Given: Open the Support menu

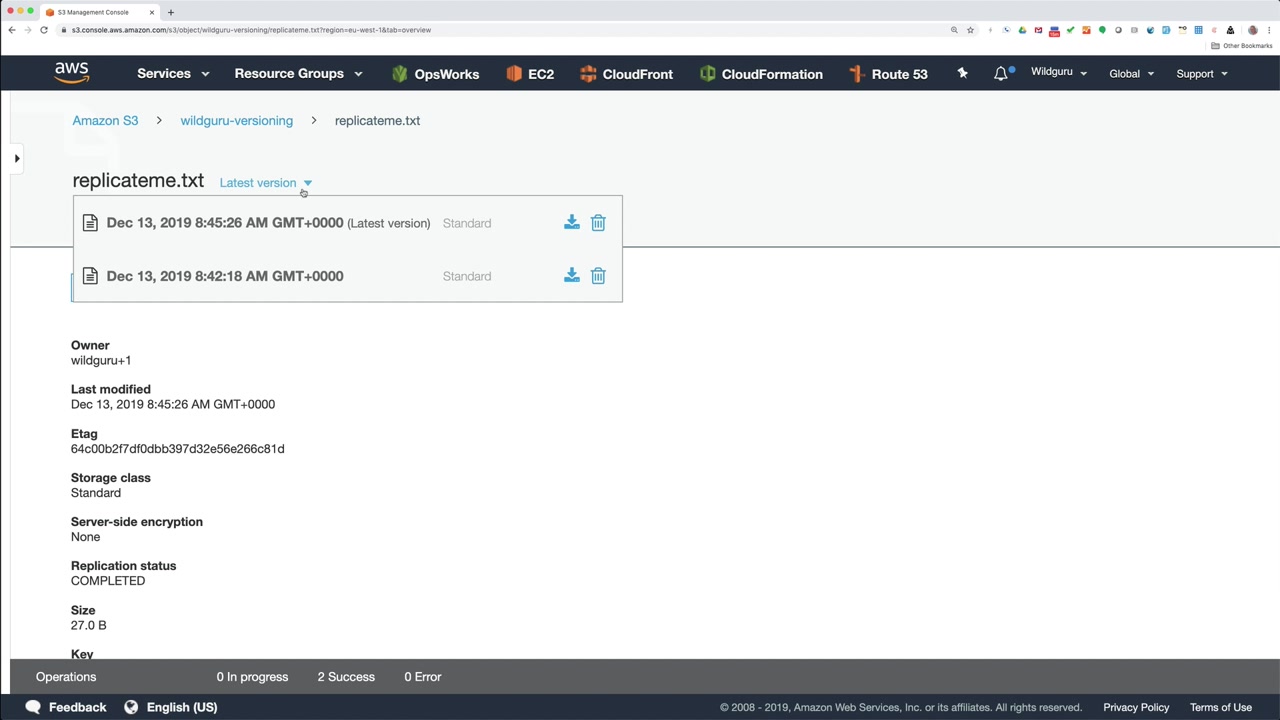Looking at the screenshot, I should coord(1202,73).
